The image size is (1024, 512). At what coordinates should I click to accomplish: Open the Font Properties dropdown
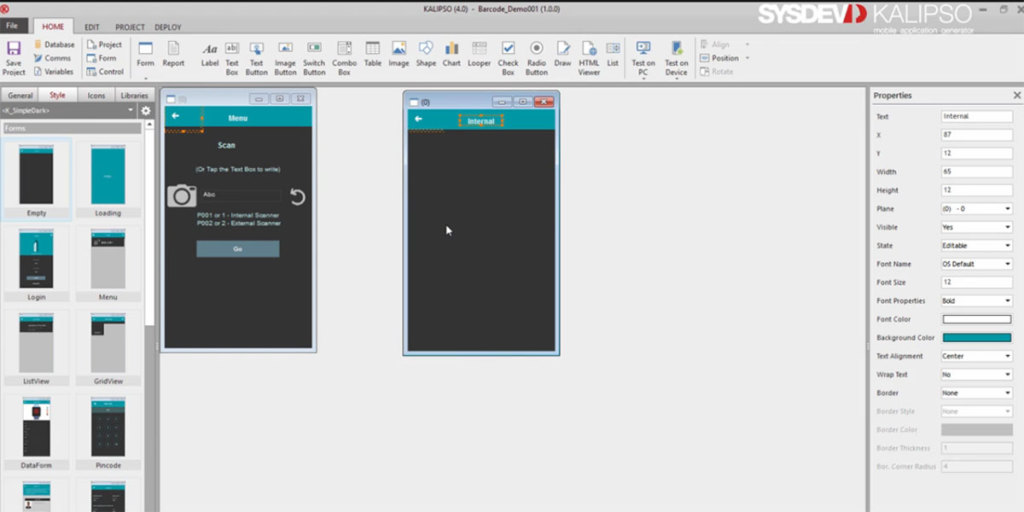click(x=976, y=301)
